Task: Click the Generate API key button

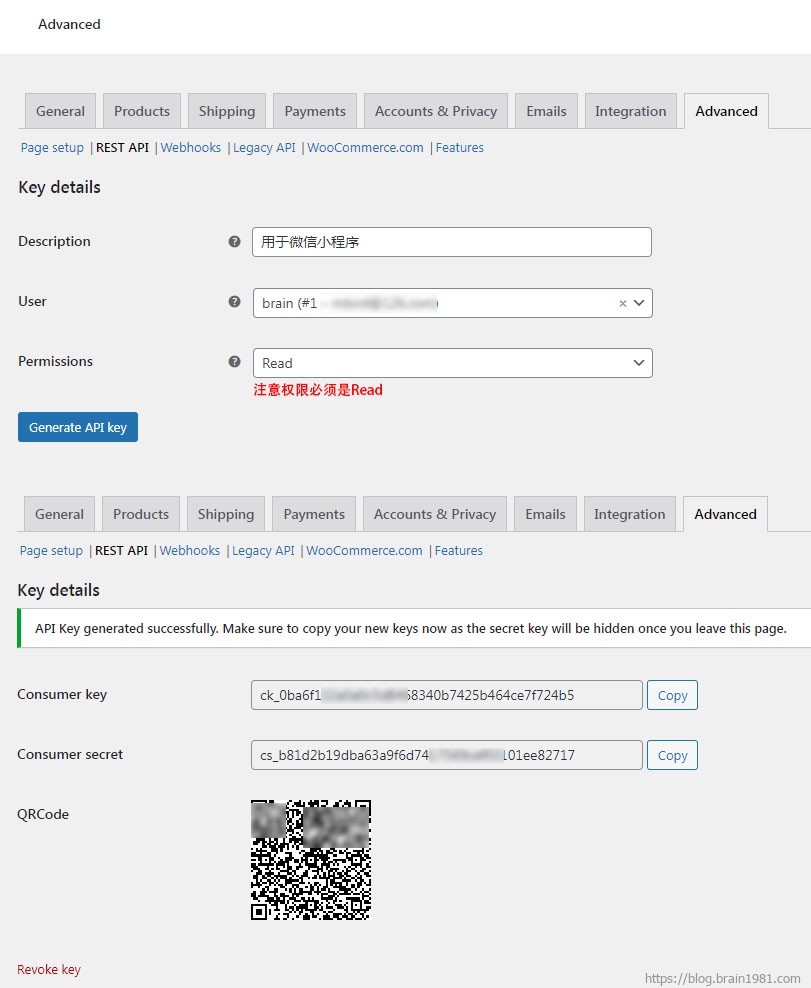Action: pos(77,426)
